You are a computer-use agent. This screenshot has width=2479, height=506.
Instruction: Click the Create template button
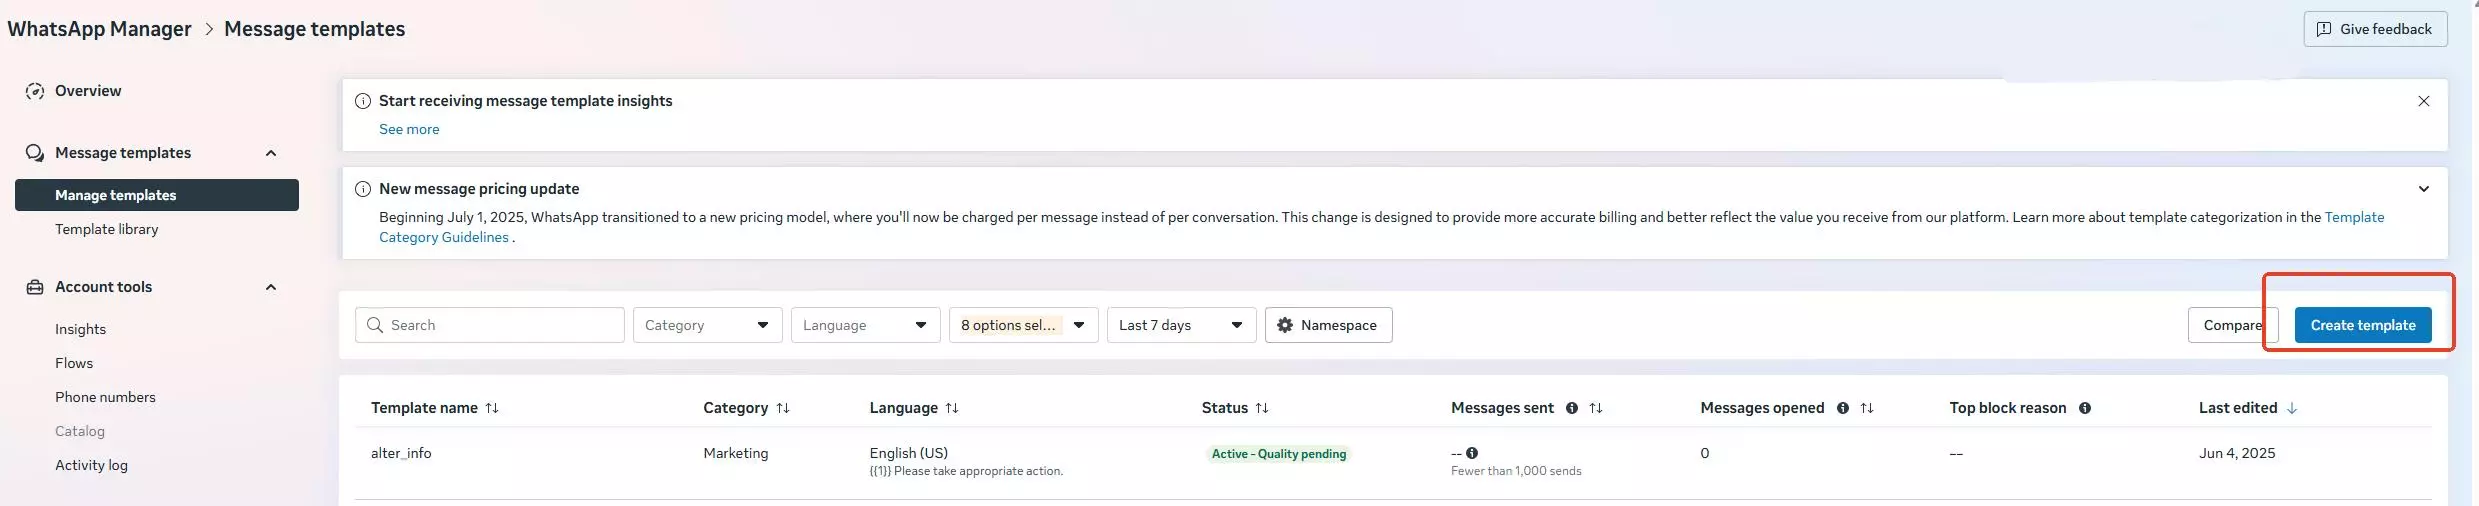click(2363, 325)
